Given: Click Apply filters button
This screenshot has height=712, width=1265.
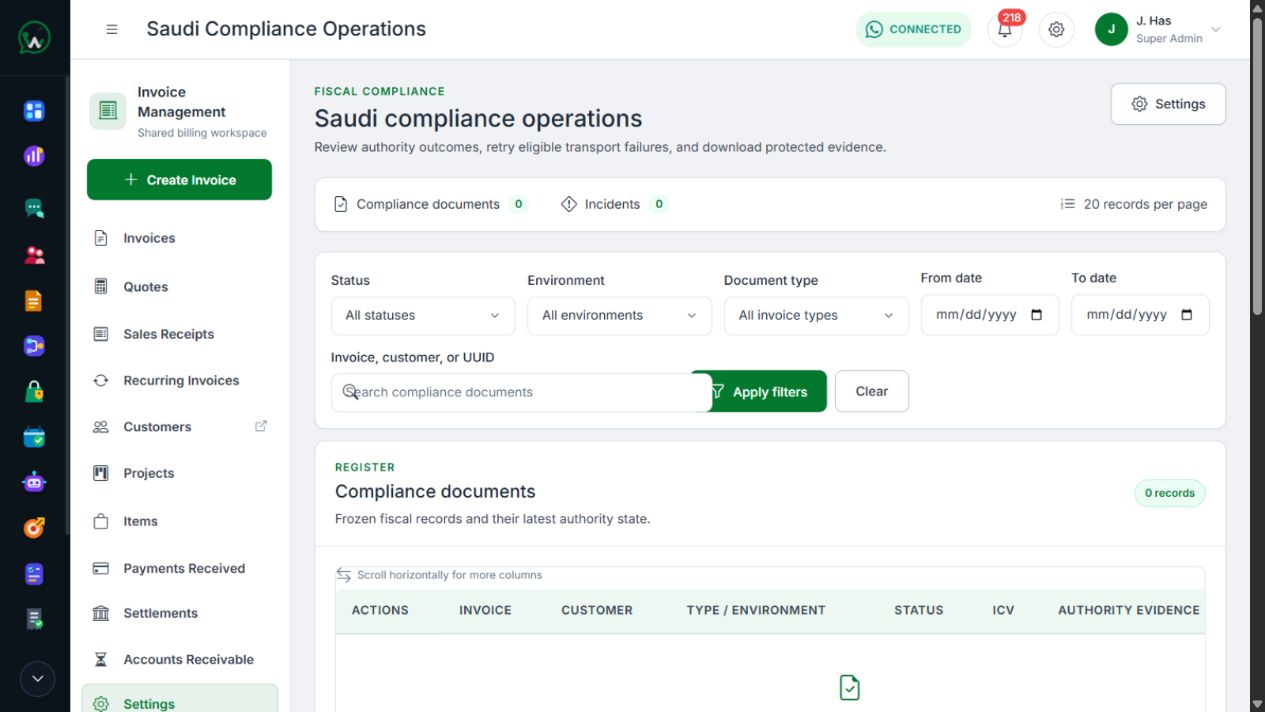Looking at the screenshot, I should [x=768, y=391].
